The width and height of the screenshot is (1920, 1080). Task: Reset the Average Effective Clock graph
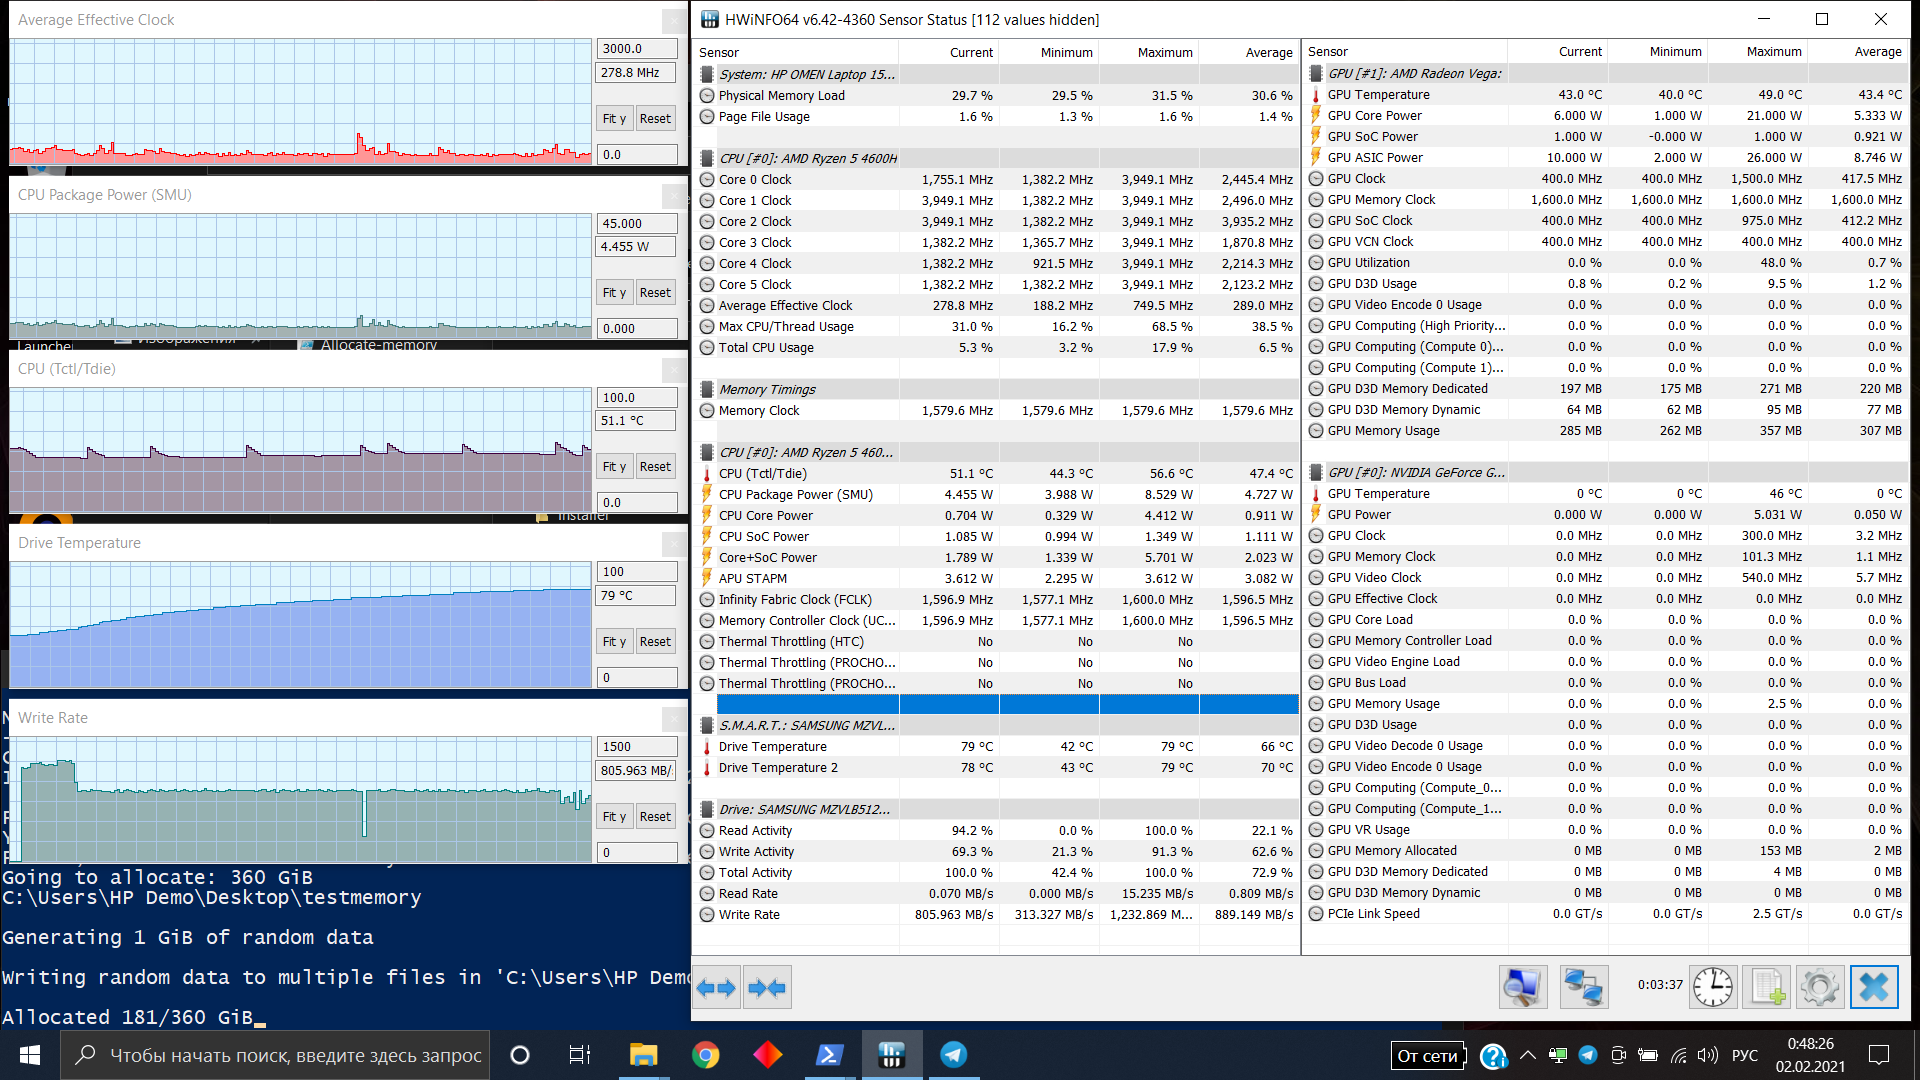(x=655, y=119)
